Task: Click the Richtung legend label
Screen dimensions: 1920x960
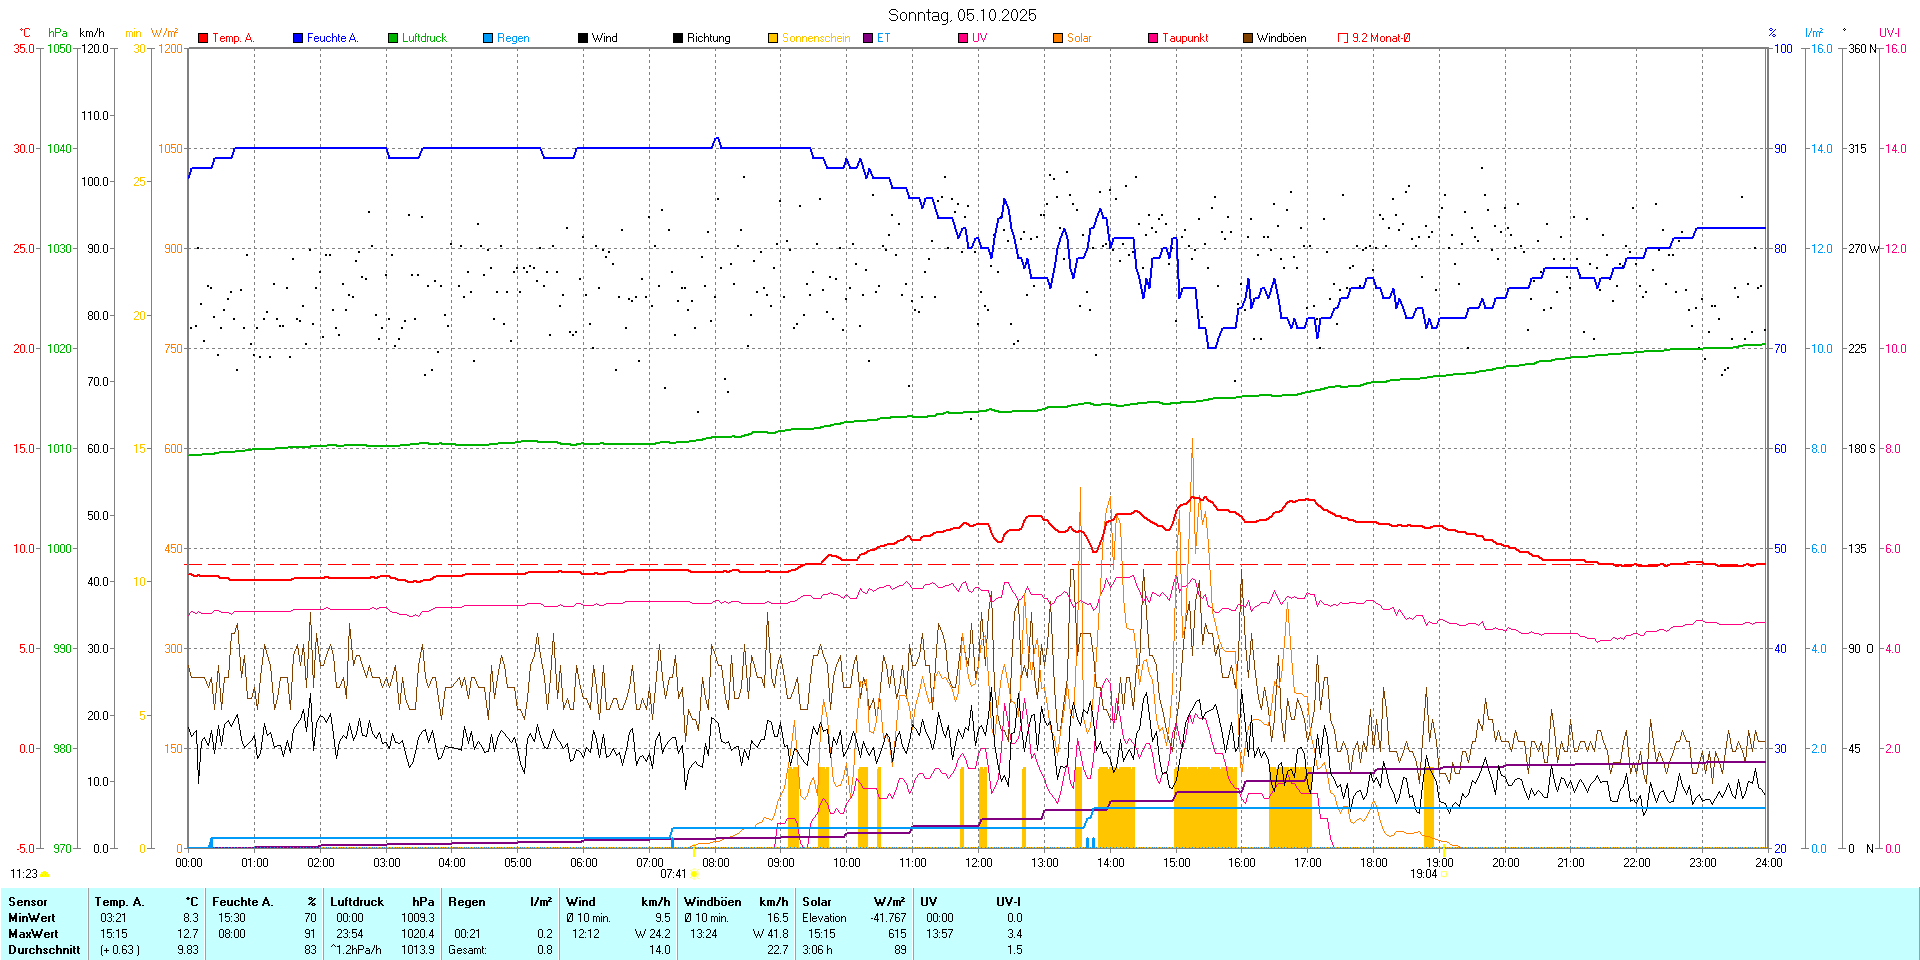Action: 708,38
